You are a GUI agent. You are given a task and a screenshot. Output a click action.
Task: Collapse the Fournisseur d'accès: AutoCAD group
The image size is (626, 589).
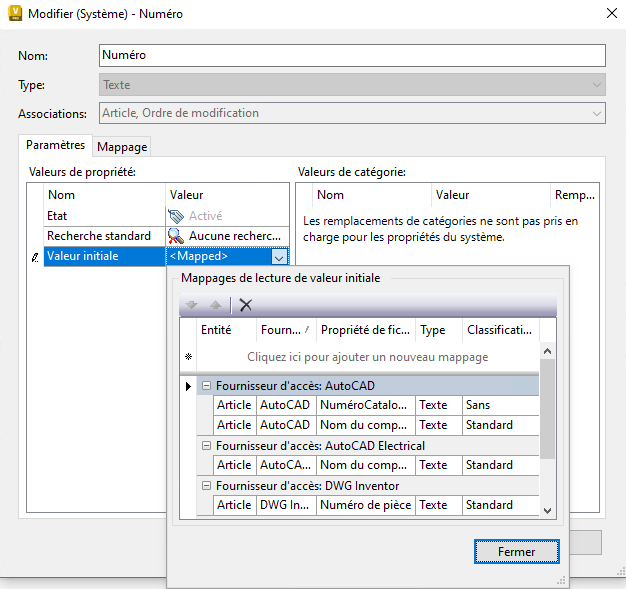[206, 386]
